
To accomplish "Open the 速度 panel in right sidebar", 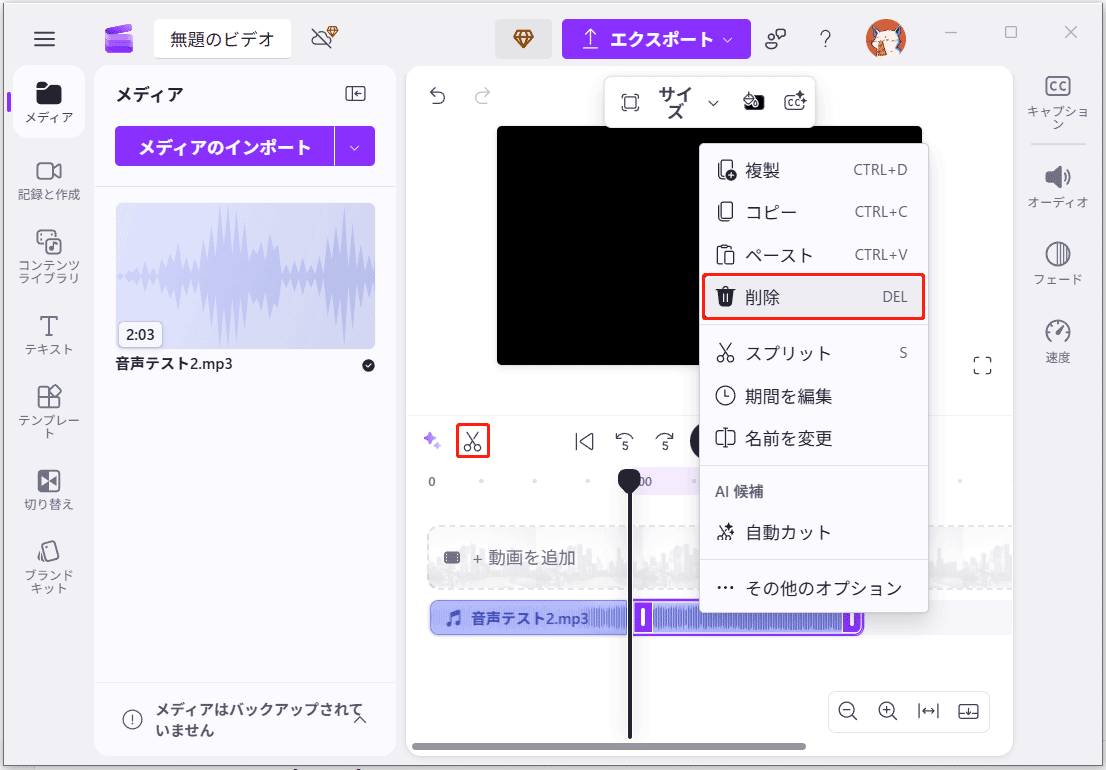I will [1057, 340].
